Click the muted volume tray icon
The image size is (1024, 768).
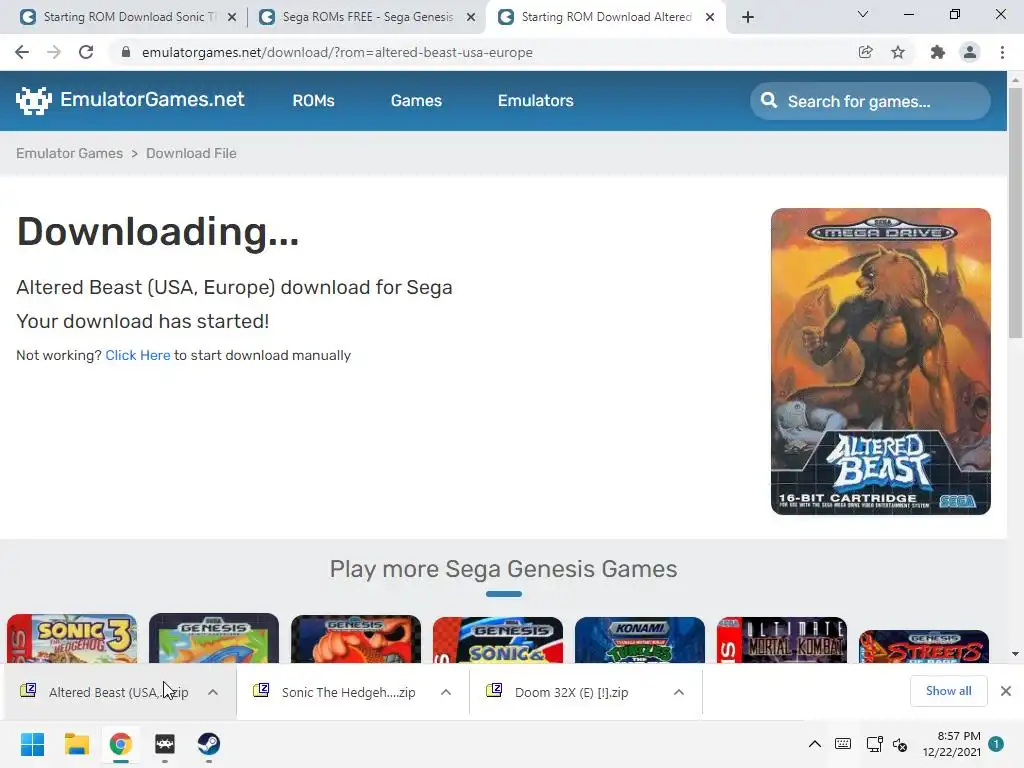[x=901, y=744]
